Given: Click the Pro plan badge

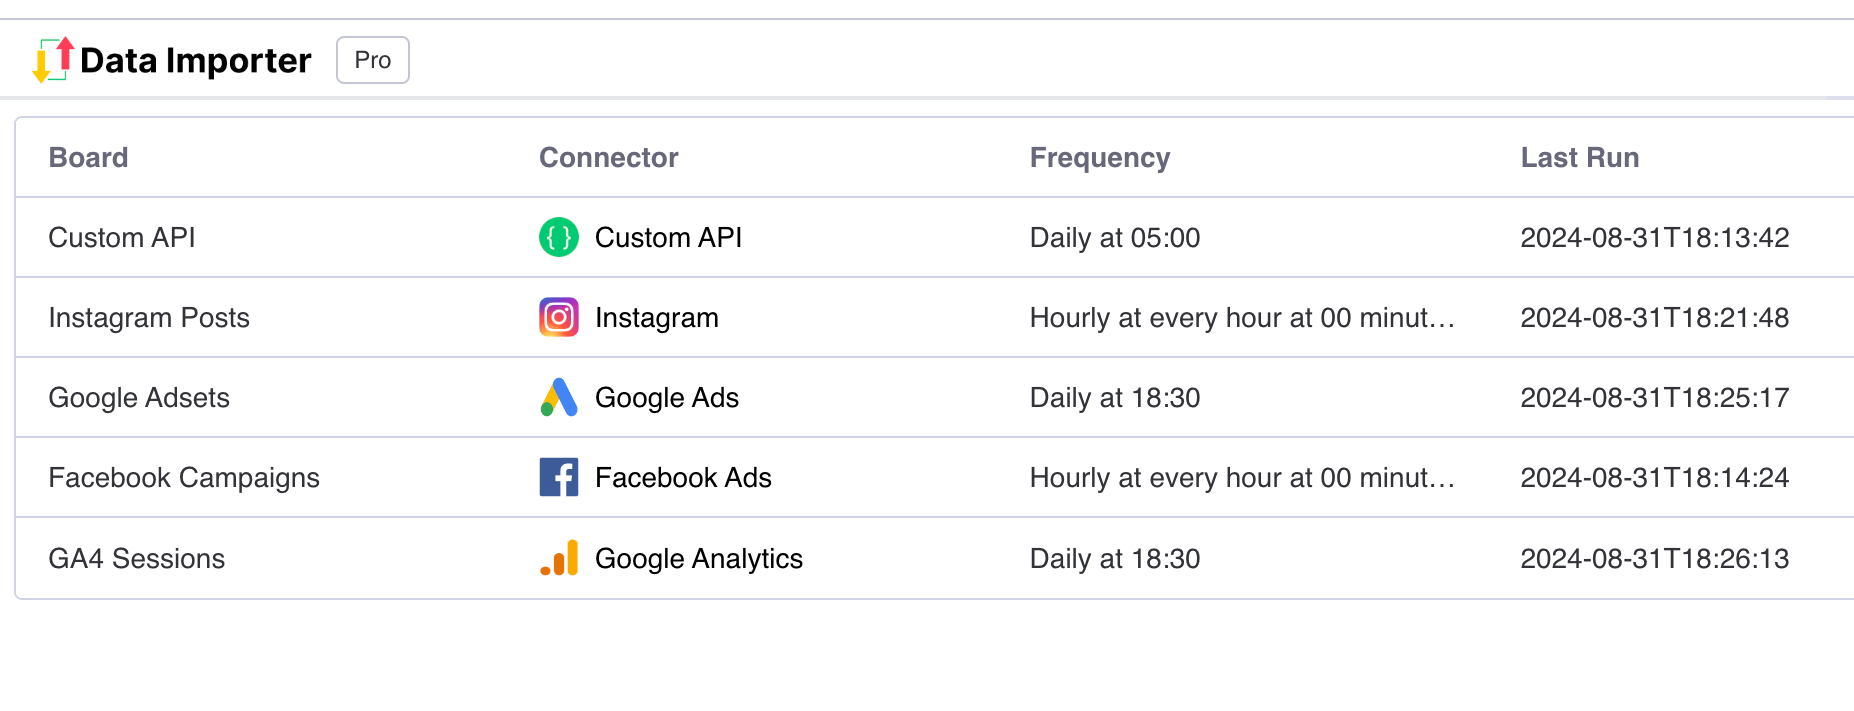Looking at the screenshot, I should pyautogui.click(x=373, y=60).
